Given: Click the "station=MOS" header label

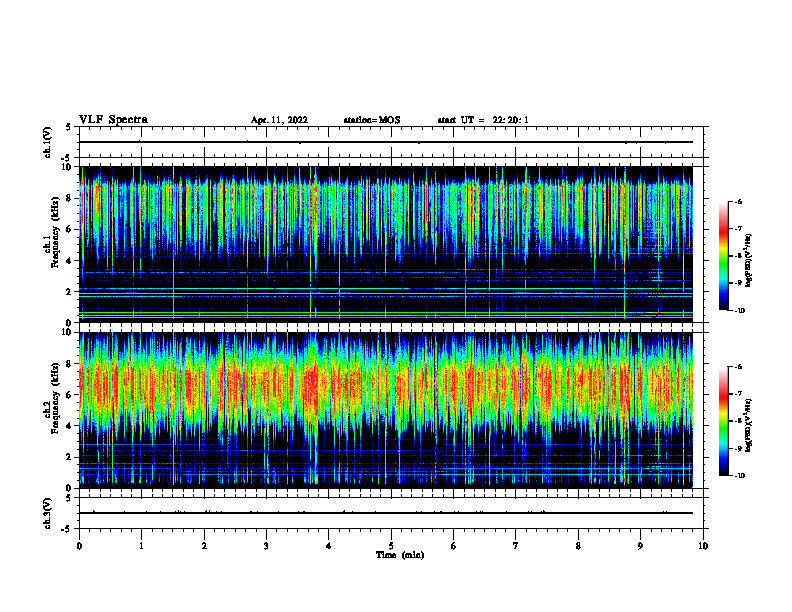Looking at the screenshot, I should 372,120.
